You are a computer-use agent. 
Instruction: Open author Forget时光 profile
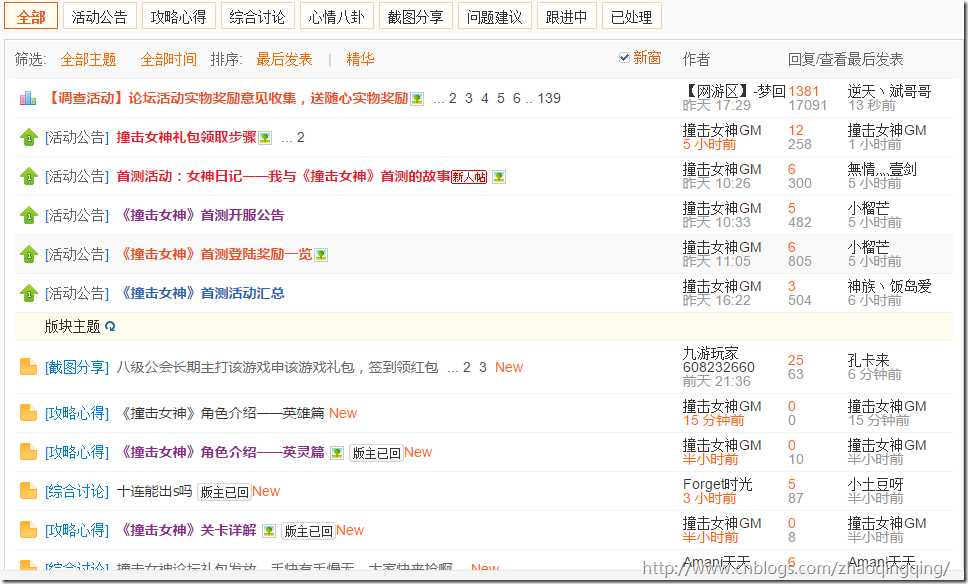[x=717, y=484]
